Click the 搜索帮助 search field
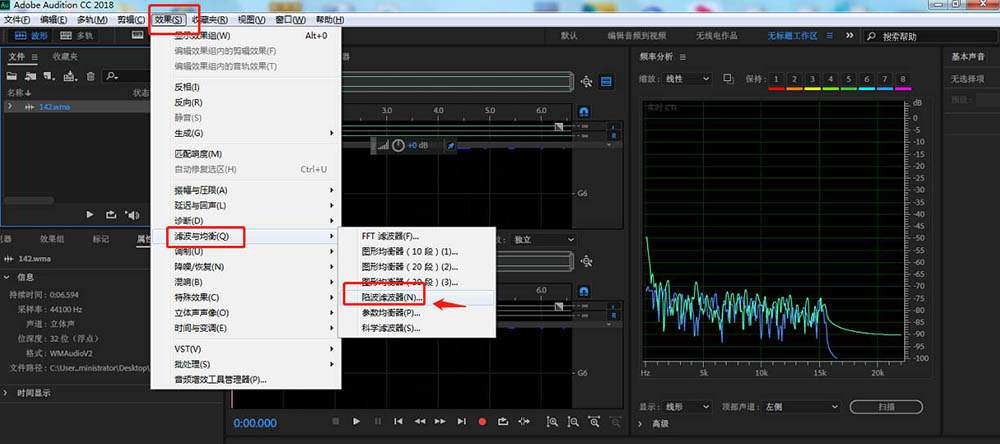Screen dimensions: 1000x444 [929, 37]
